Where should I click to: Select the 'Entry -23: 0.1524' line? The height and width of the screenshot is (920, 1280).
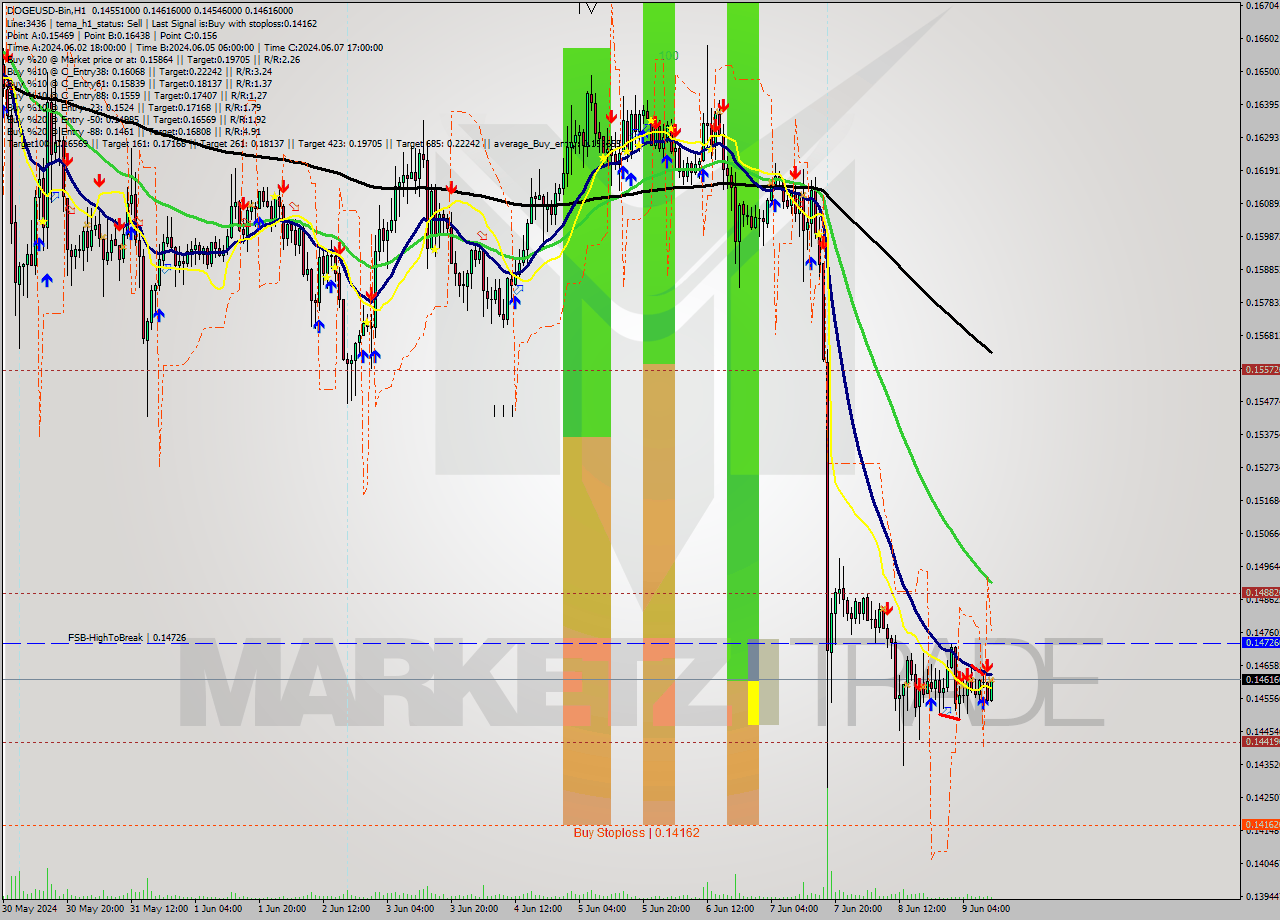(x=133, y=107)
